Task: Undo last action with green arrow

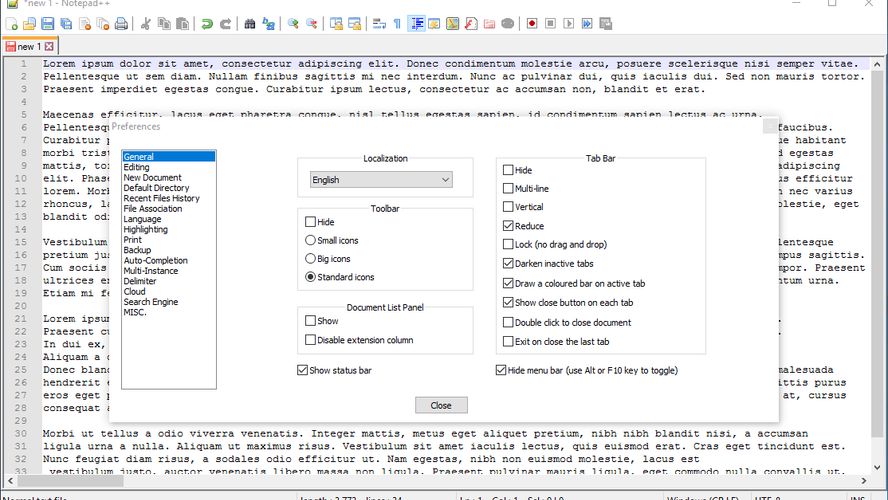Action: point(207,24)
